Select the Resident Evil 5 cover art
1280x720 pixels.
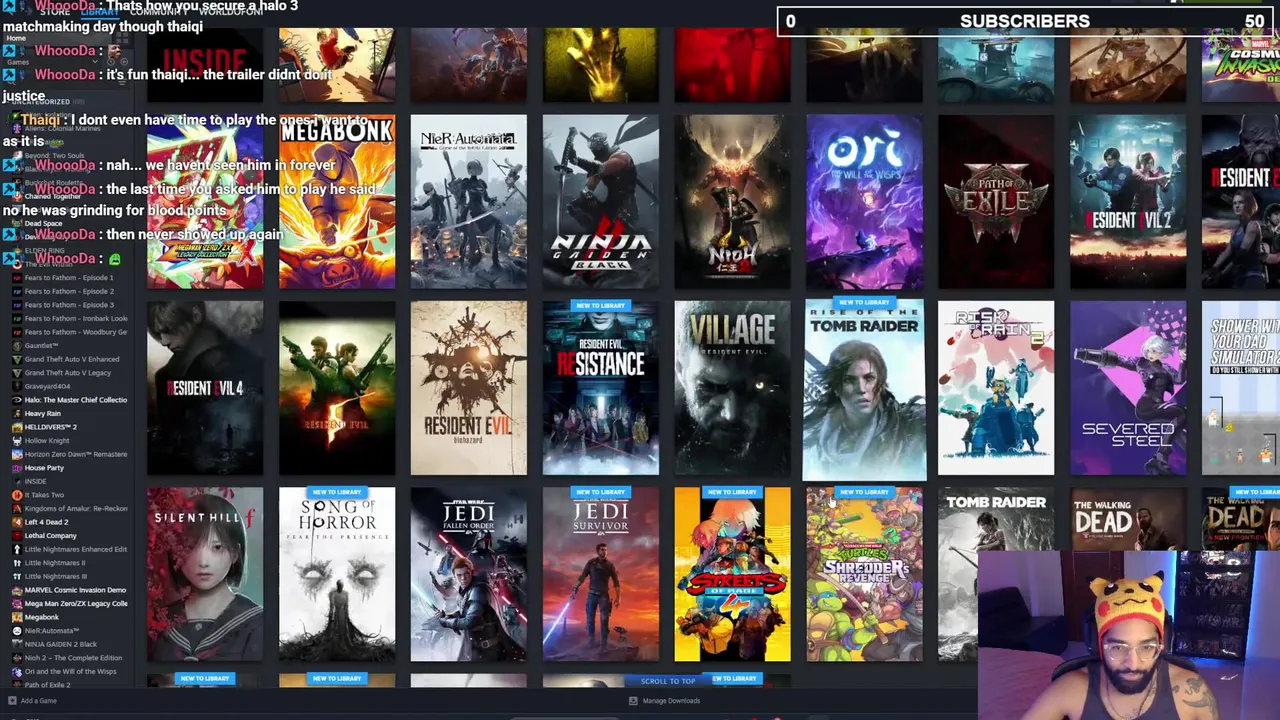pos(337,388)
